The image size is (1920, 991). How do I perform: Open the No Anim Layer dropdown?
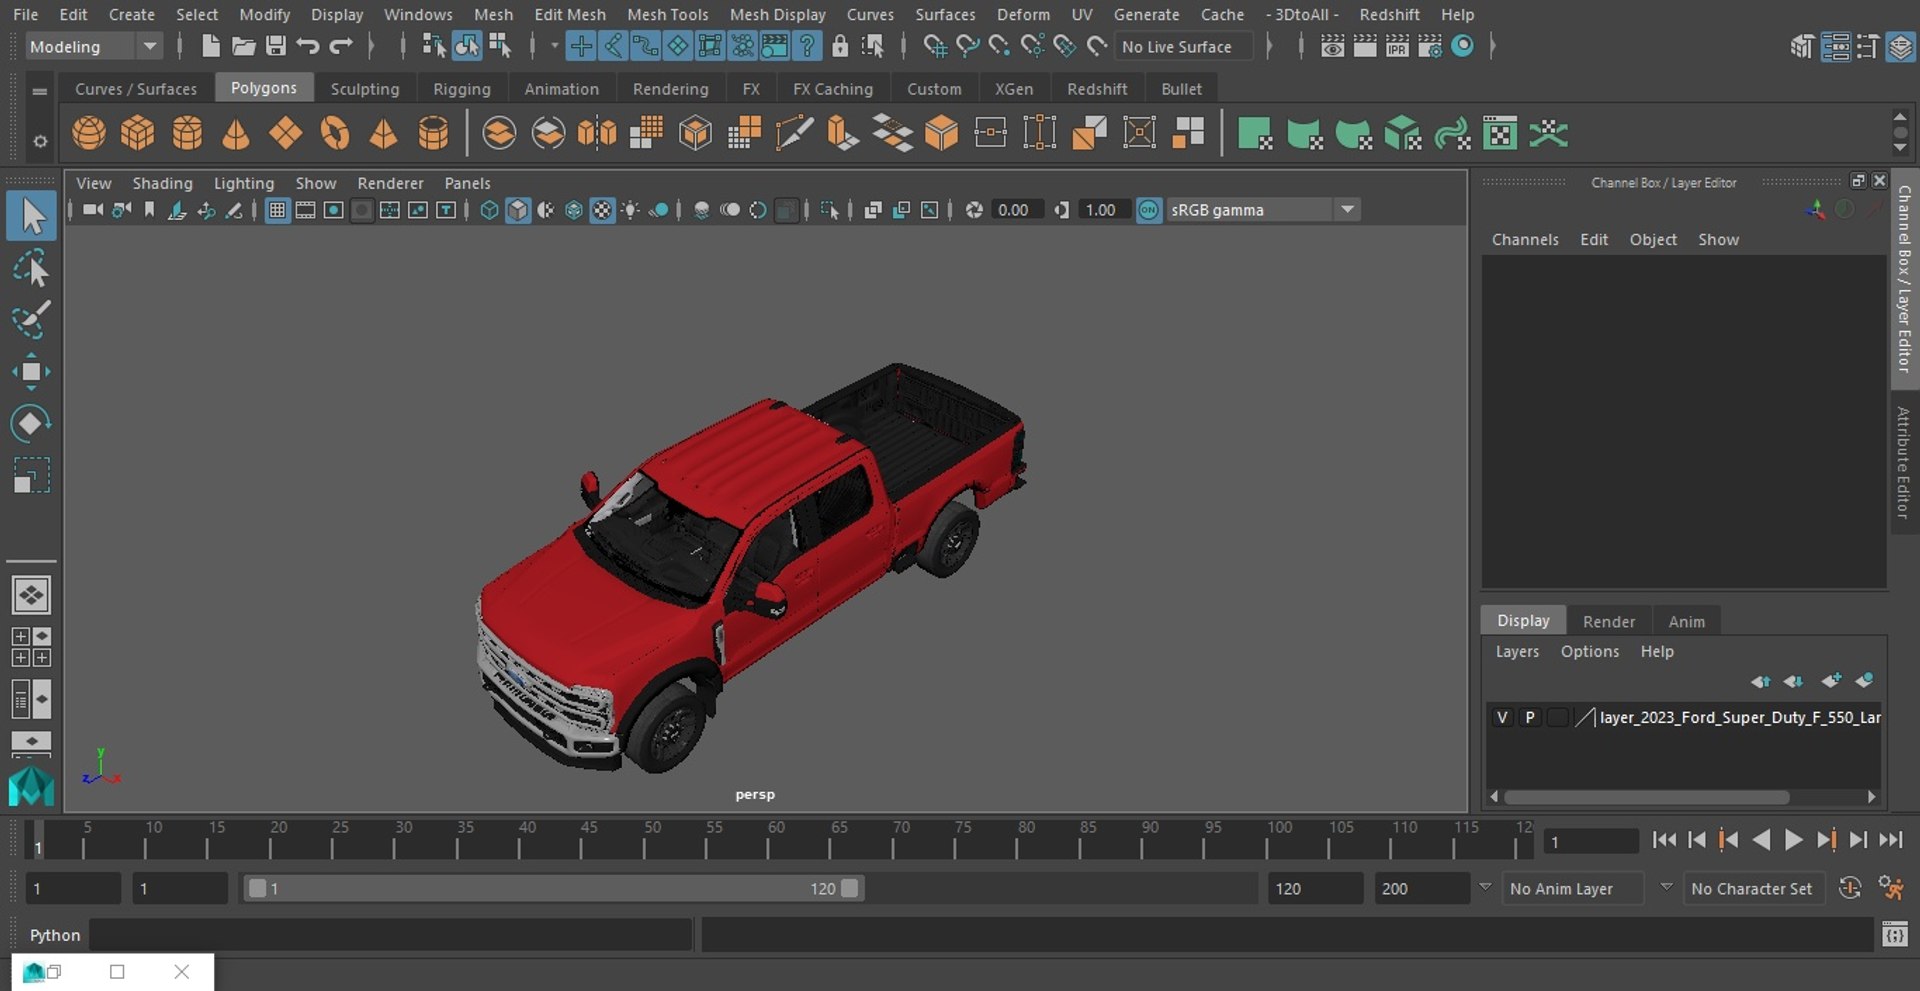click(x=1574, y=888)
